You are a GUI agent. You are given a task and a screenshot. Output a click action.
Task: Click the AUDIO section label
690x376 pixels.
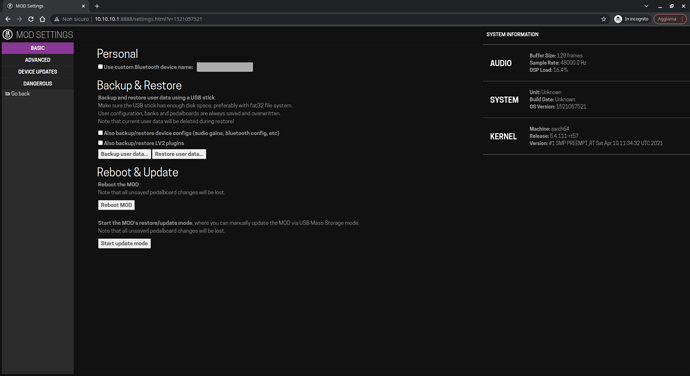(501, 63)
